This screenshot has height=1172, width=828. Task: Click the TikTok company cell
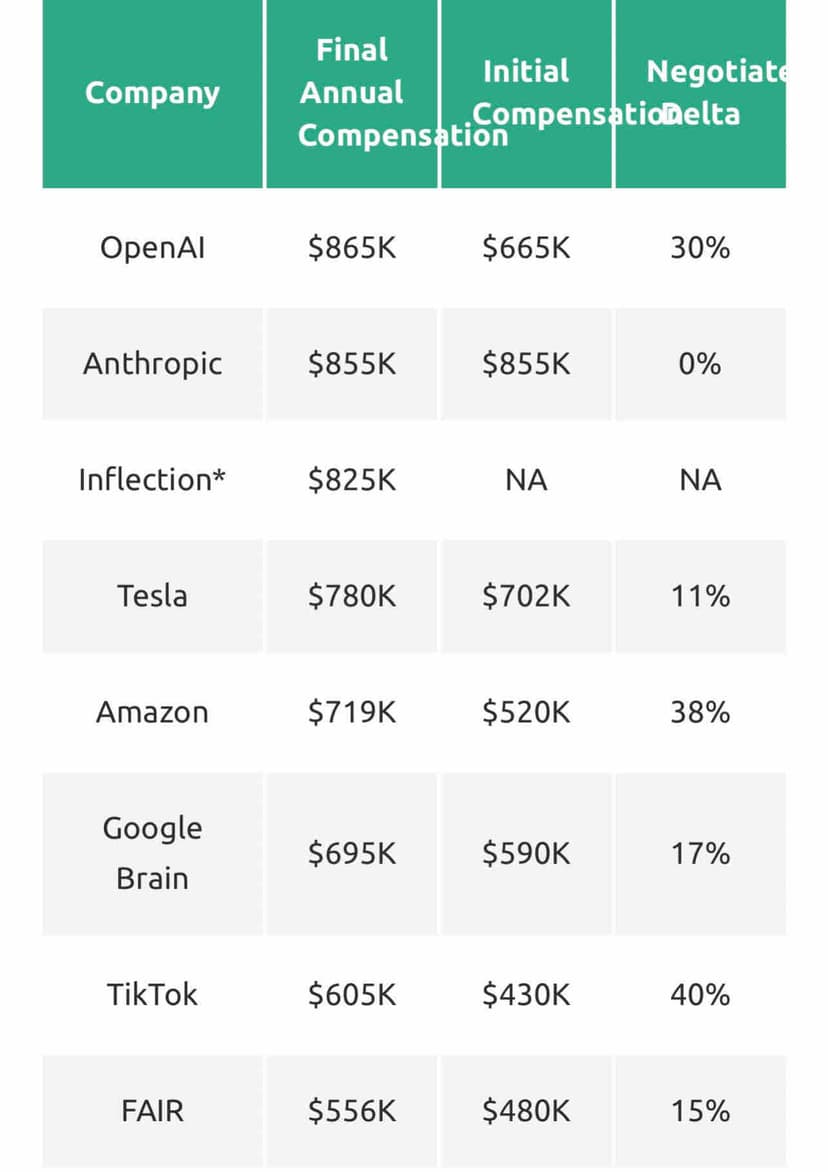point(152,995)
